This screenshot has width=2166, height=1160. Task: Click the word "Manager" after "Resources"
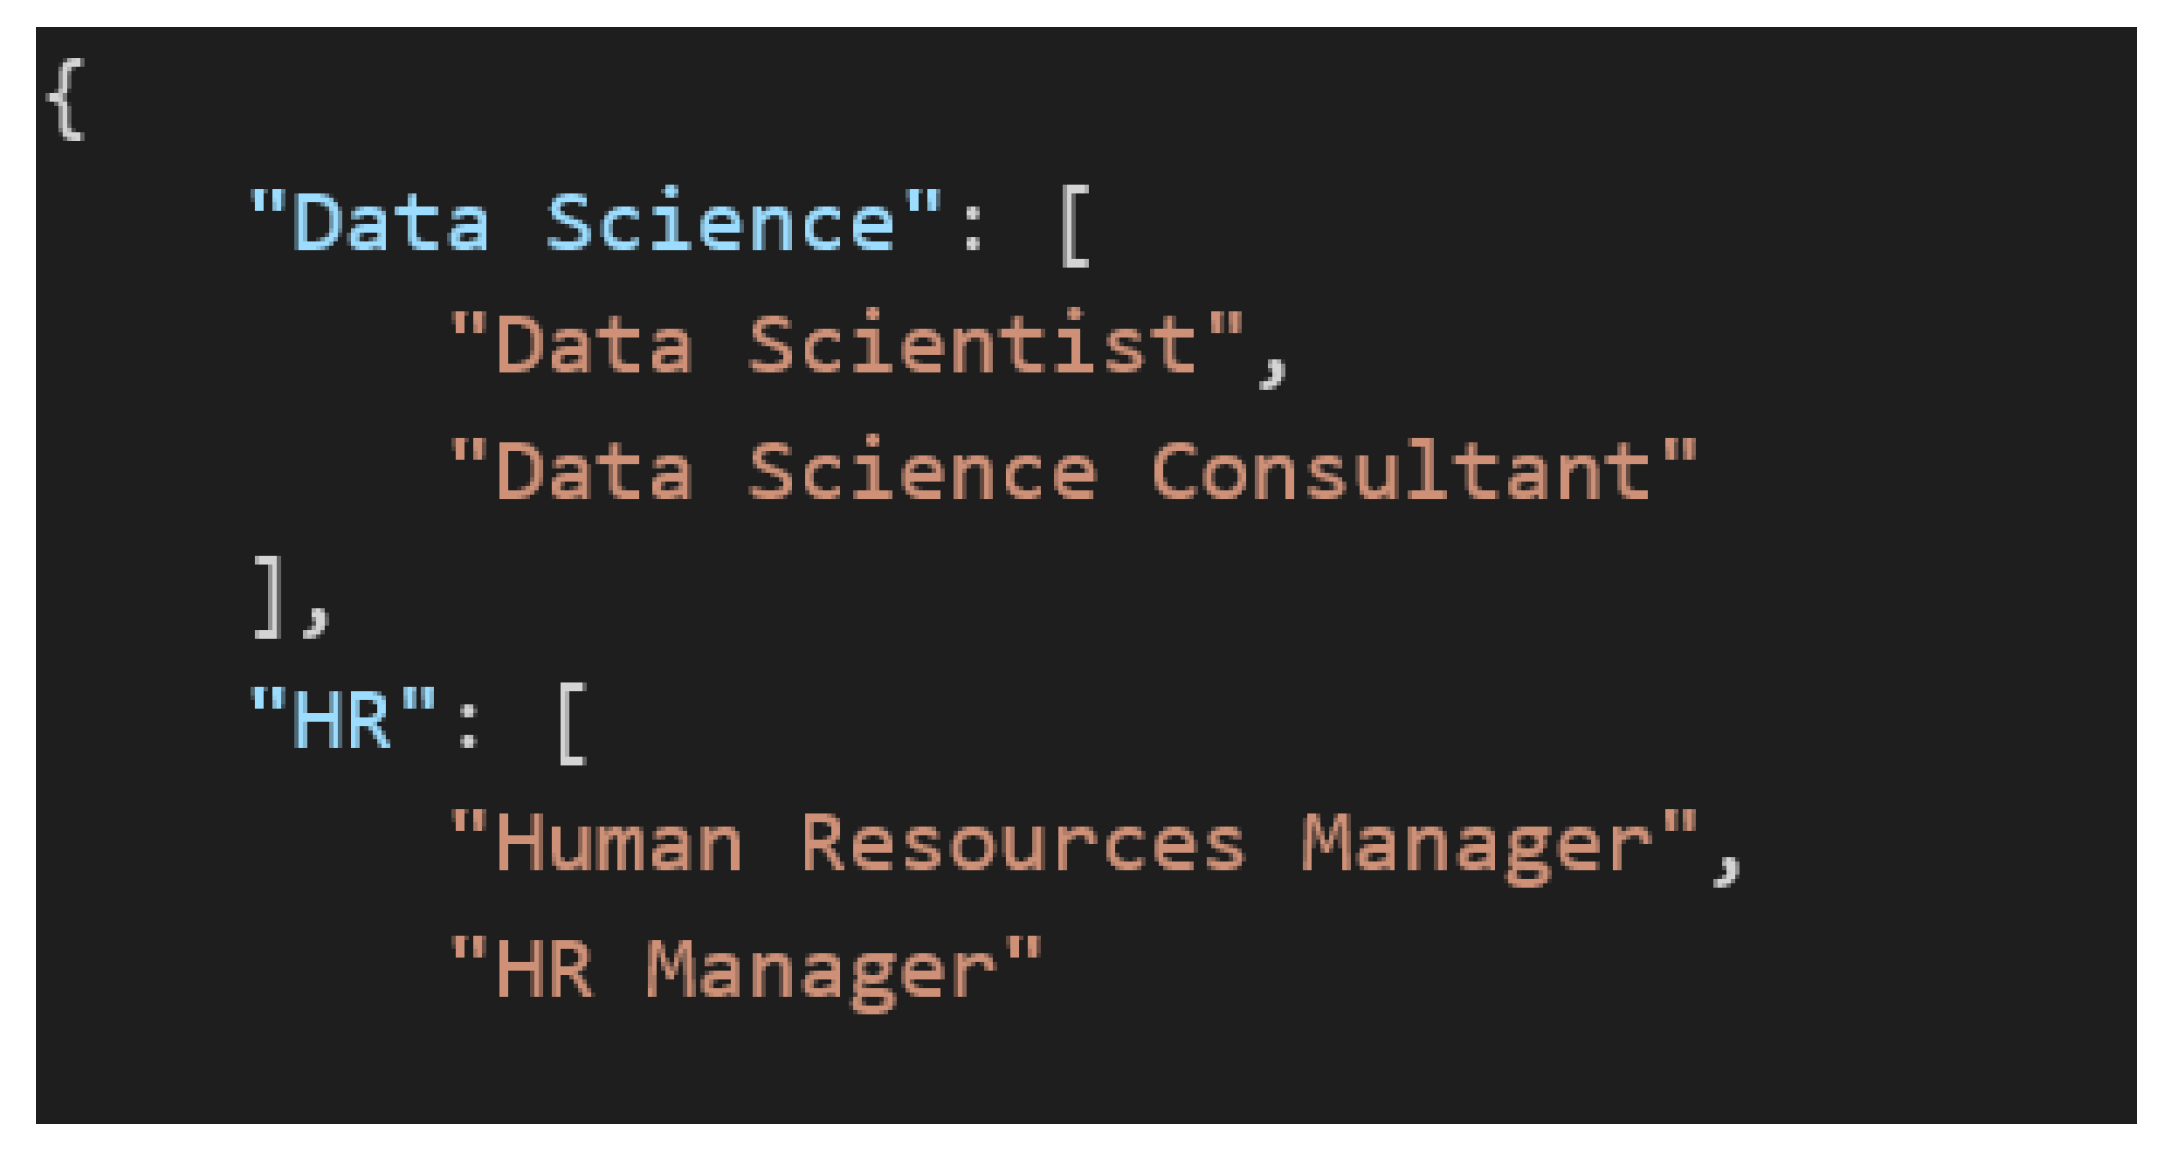[x=1476, y=846]
